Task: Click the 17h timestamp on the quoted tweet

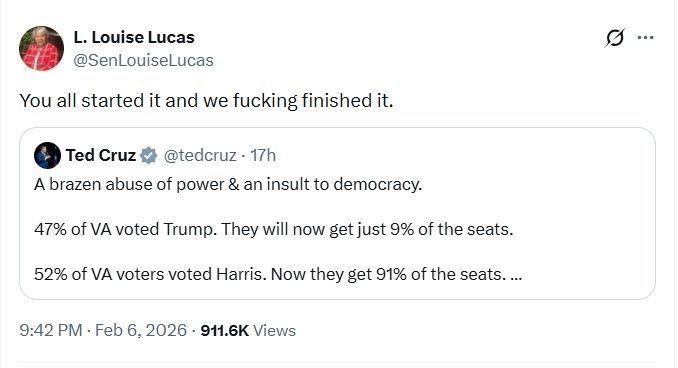Action: [263, 155]
